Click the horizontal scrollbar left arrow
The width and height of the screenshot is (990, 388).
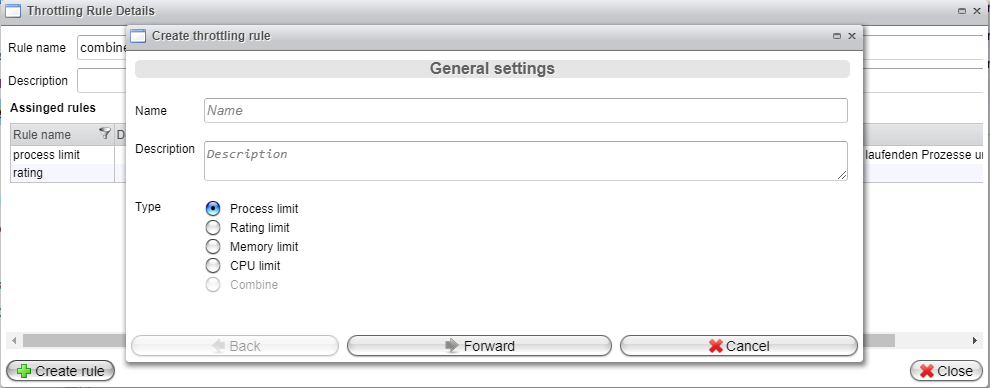15,341
